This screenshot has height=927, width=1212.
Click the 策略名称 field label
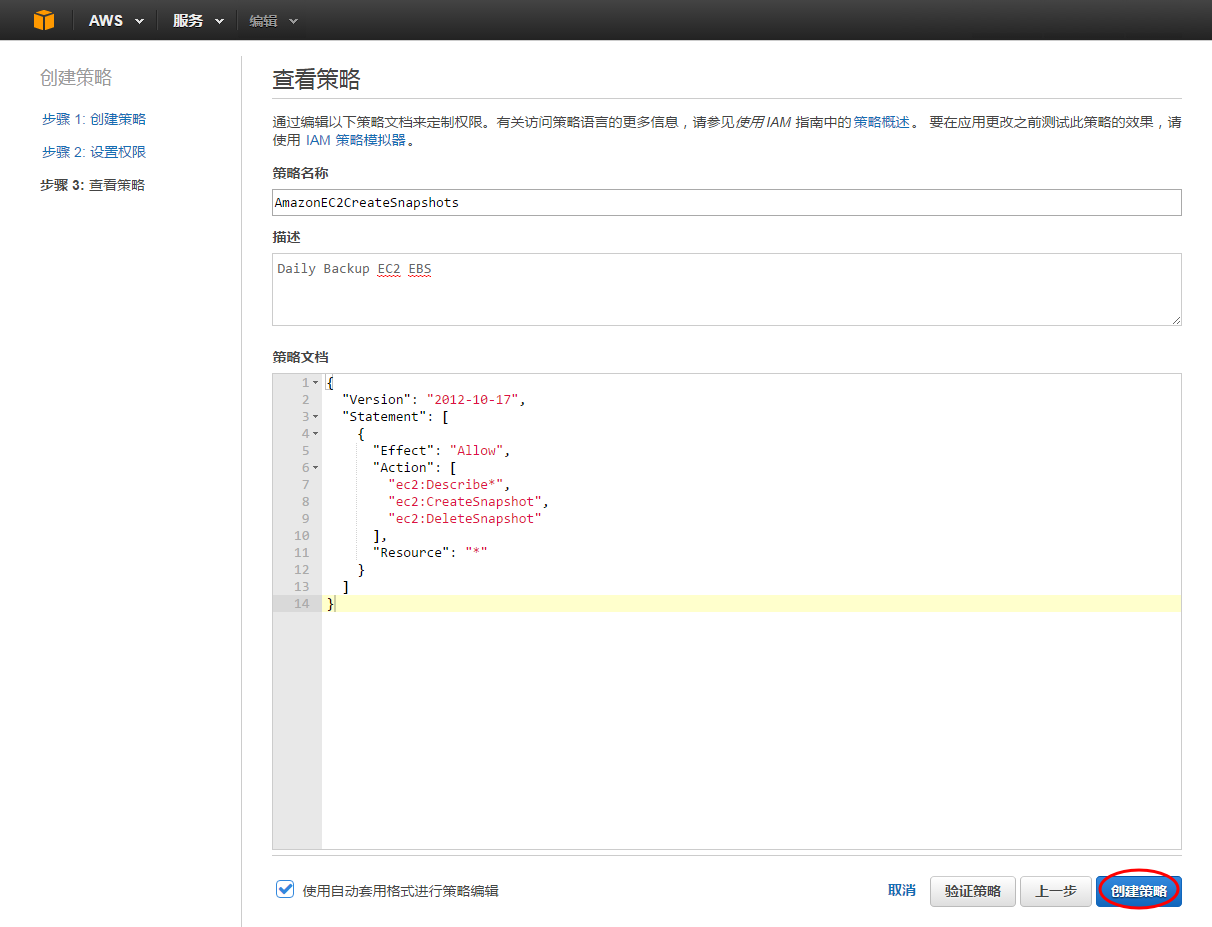[300, 173]
